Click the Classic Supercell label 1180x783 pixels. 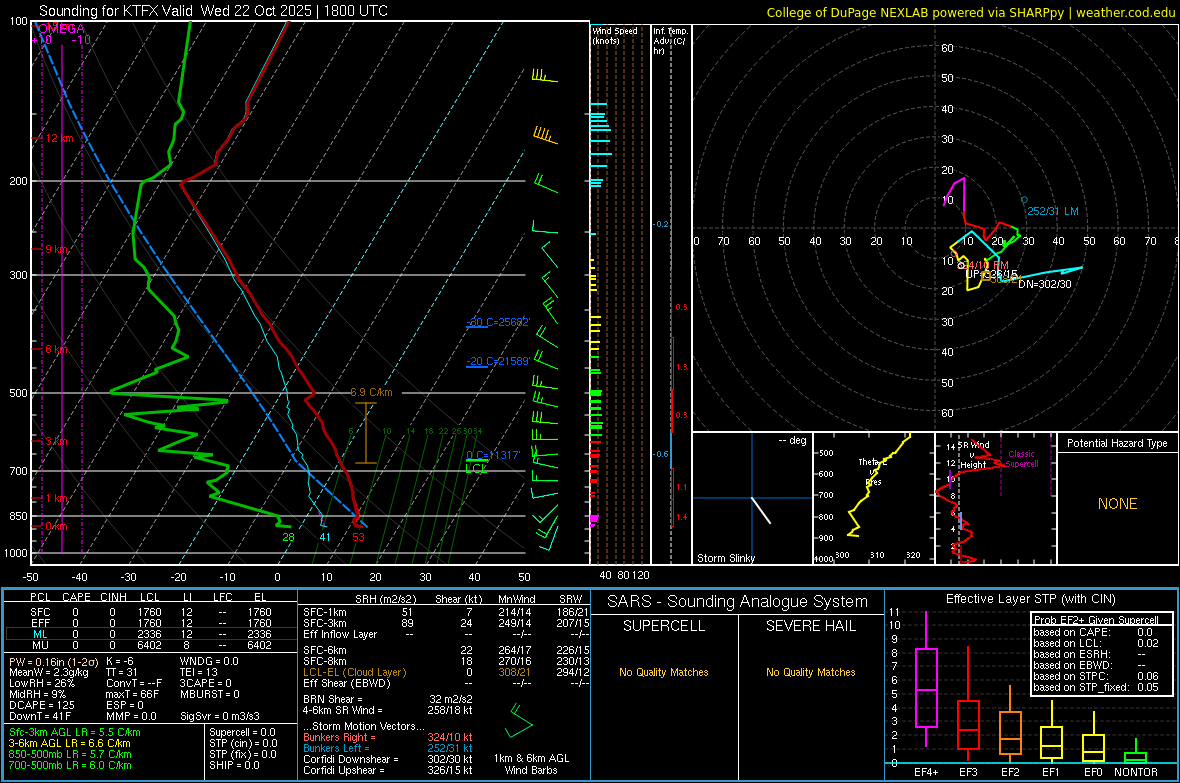(1022, 459)
